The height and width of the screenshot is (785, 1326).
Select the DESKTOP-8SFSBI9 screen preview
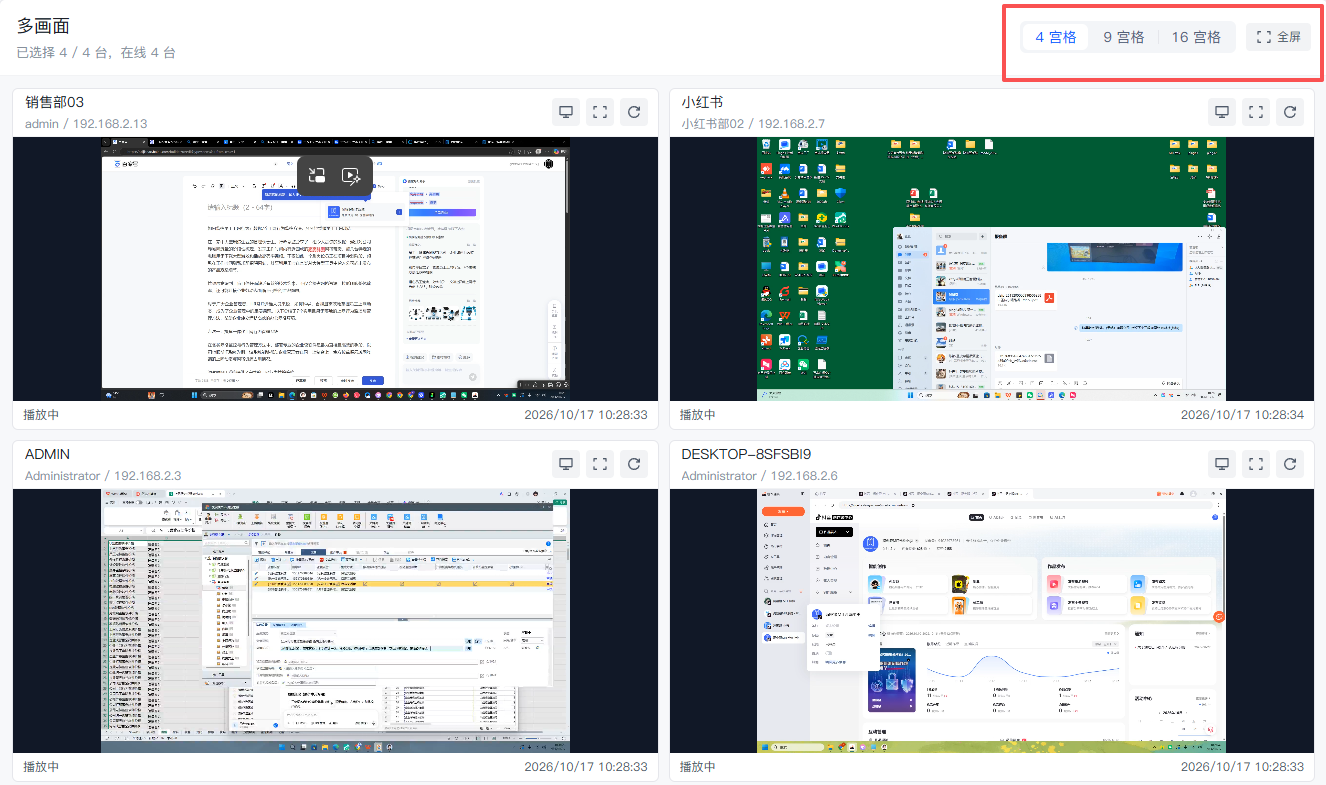[992, 621]
